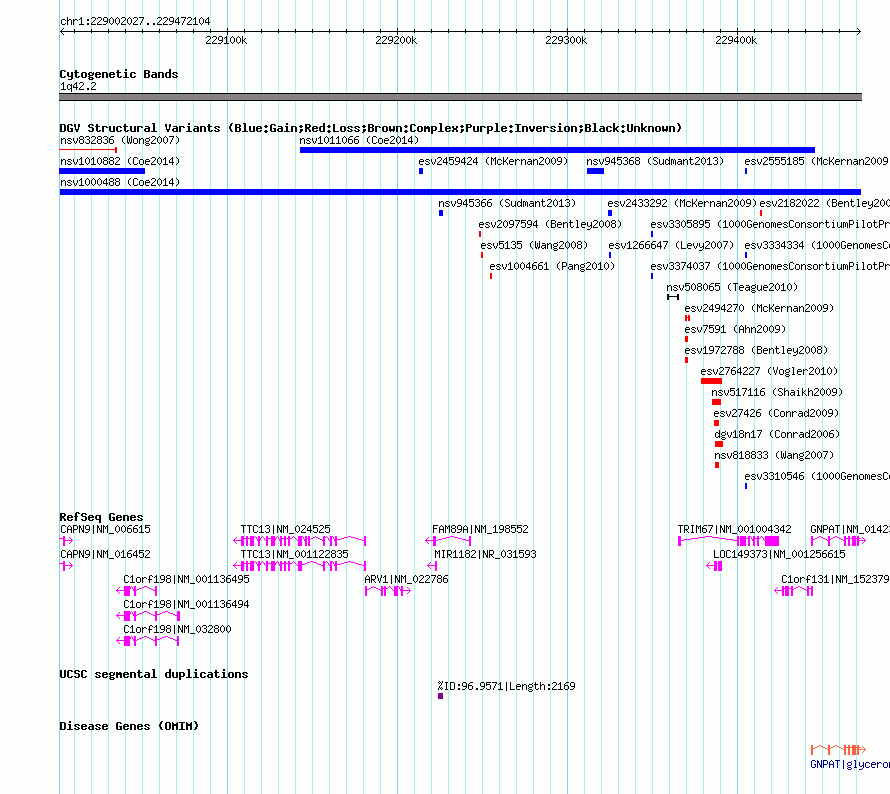Open esv1972788 (Bentley2008) variant label
Image resolution: width=890 pixels, height=794 pixels.
(x=756, y=350)
